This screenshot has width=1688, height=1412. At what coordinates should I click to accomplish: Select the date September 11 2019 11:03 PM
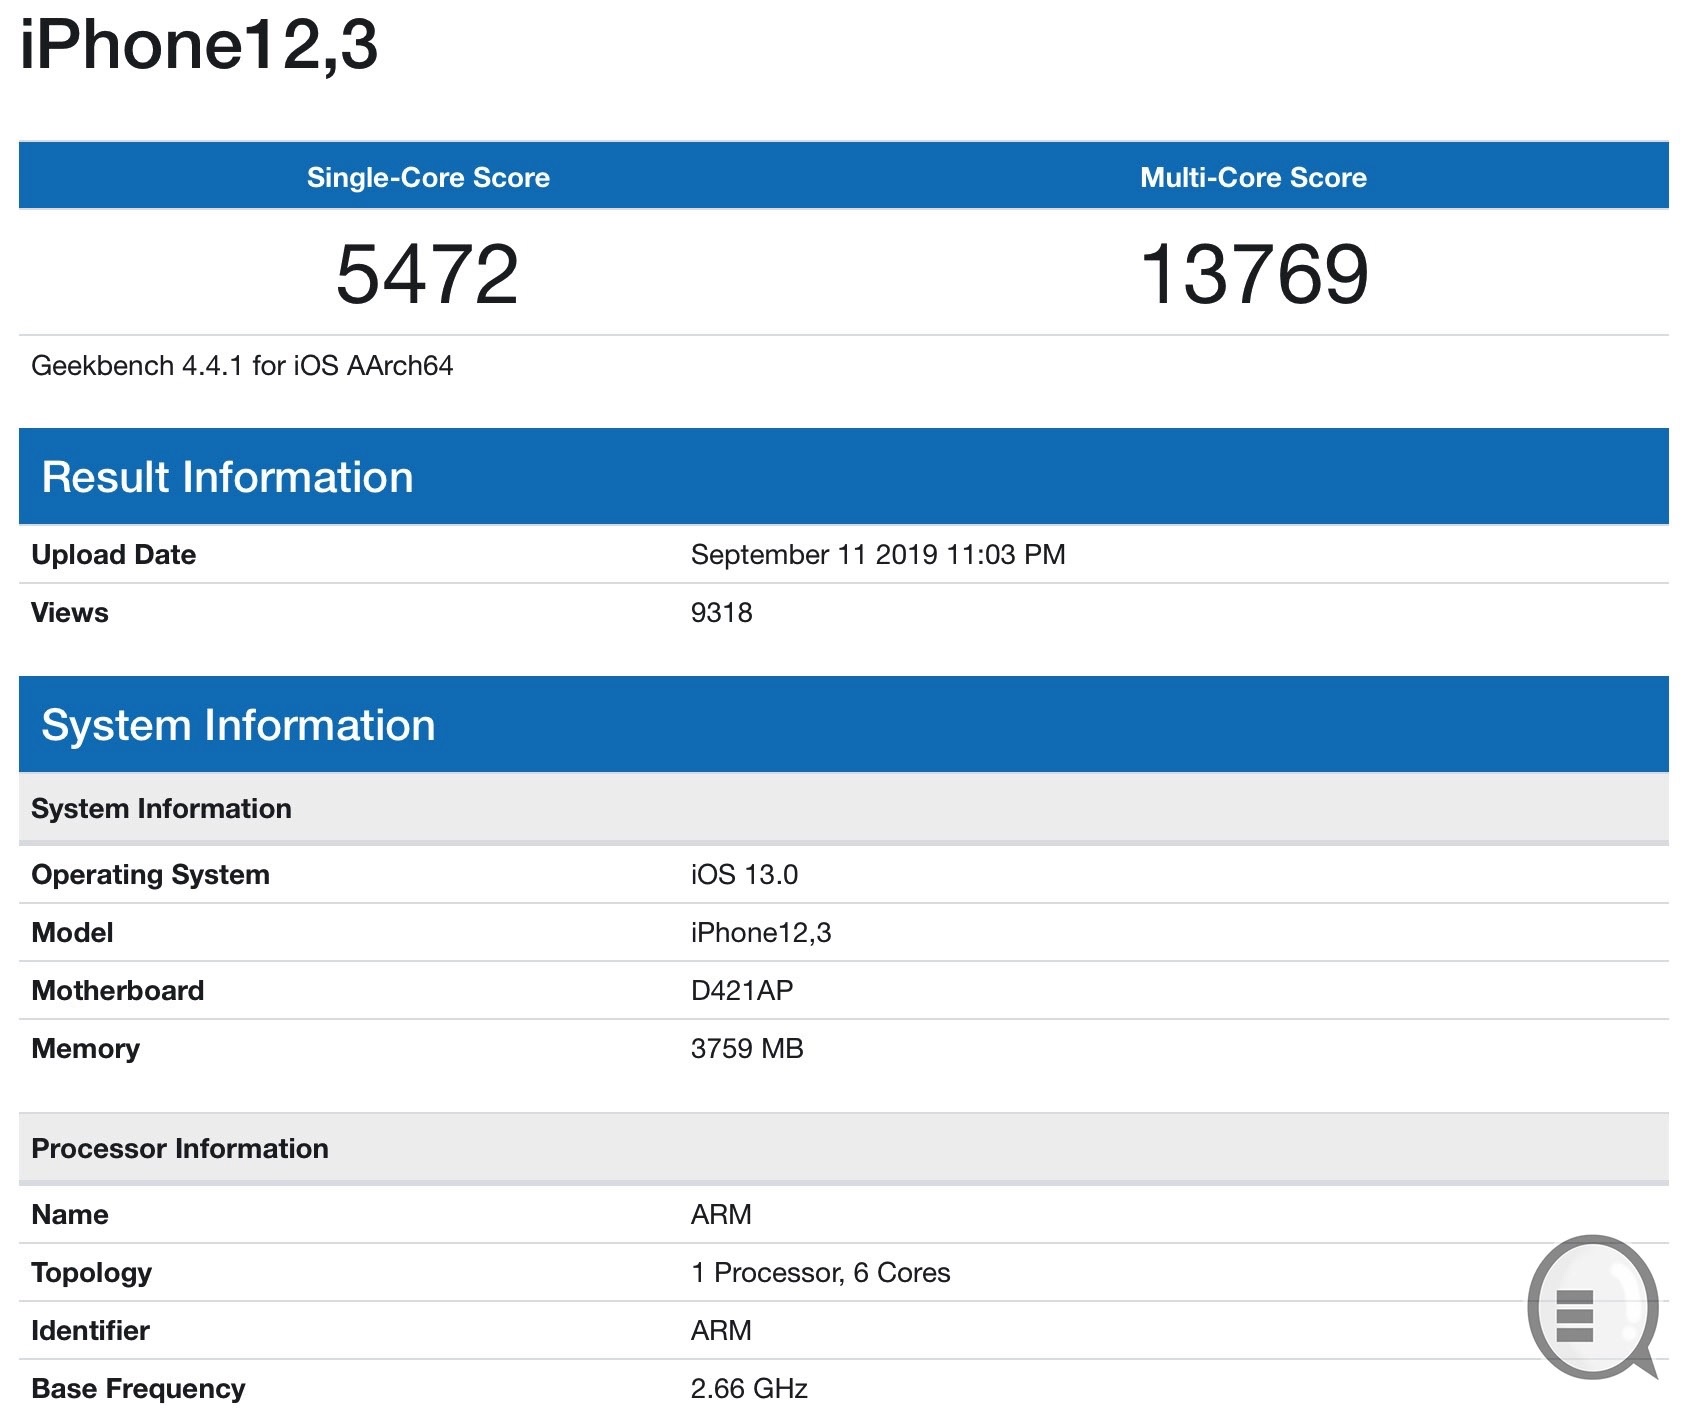click(x=878, y=555)
